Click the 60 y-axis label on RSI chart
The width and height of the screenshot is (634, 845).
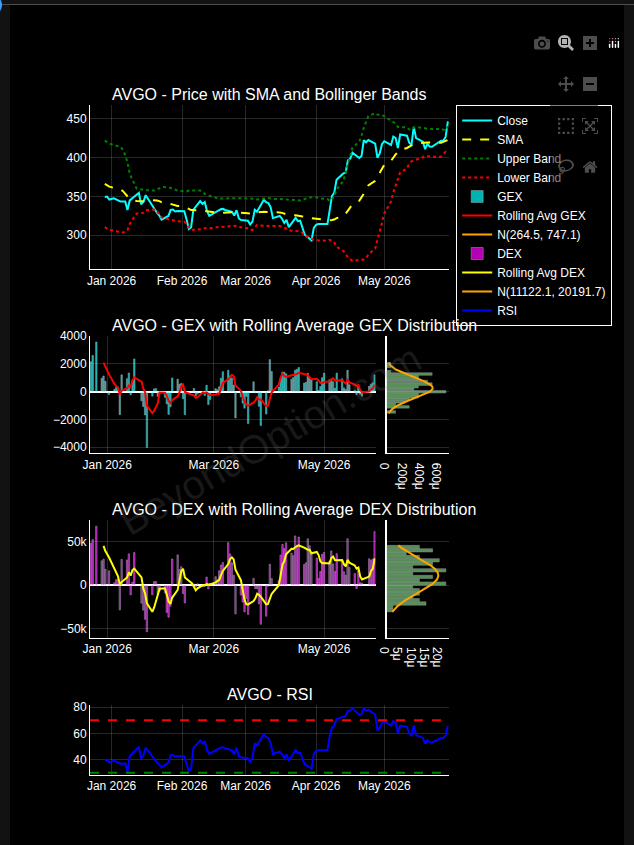(79, 733)
